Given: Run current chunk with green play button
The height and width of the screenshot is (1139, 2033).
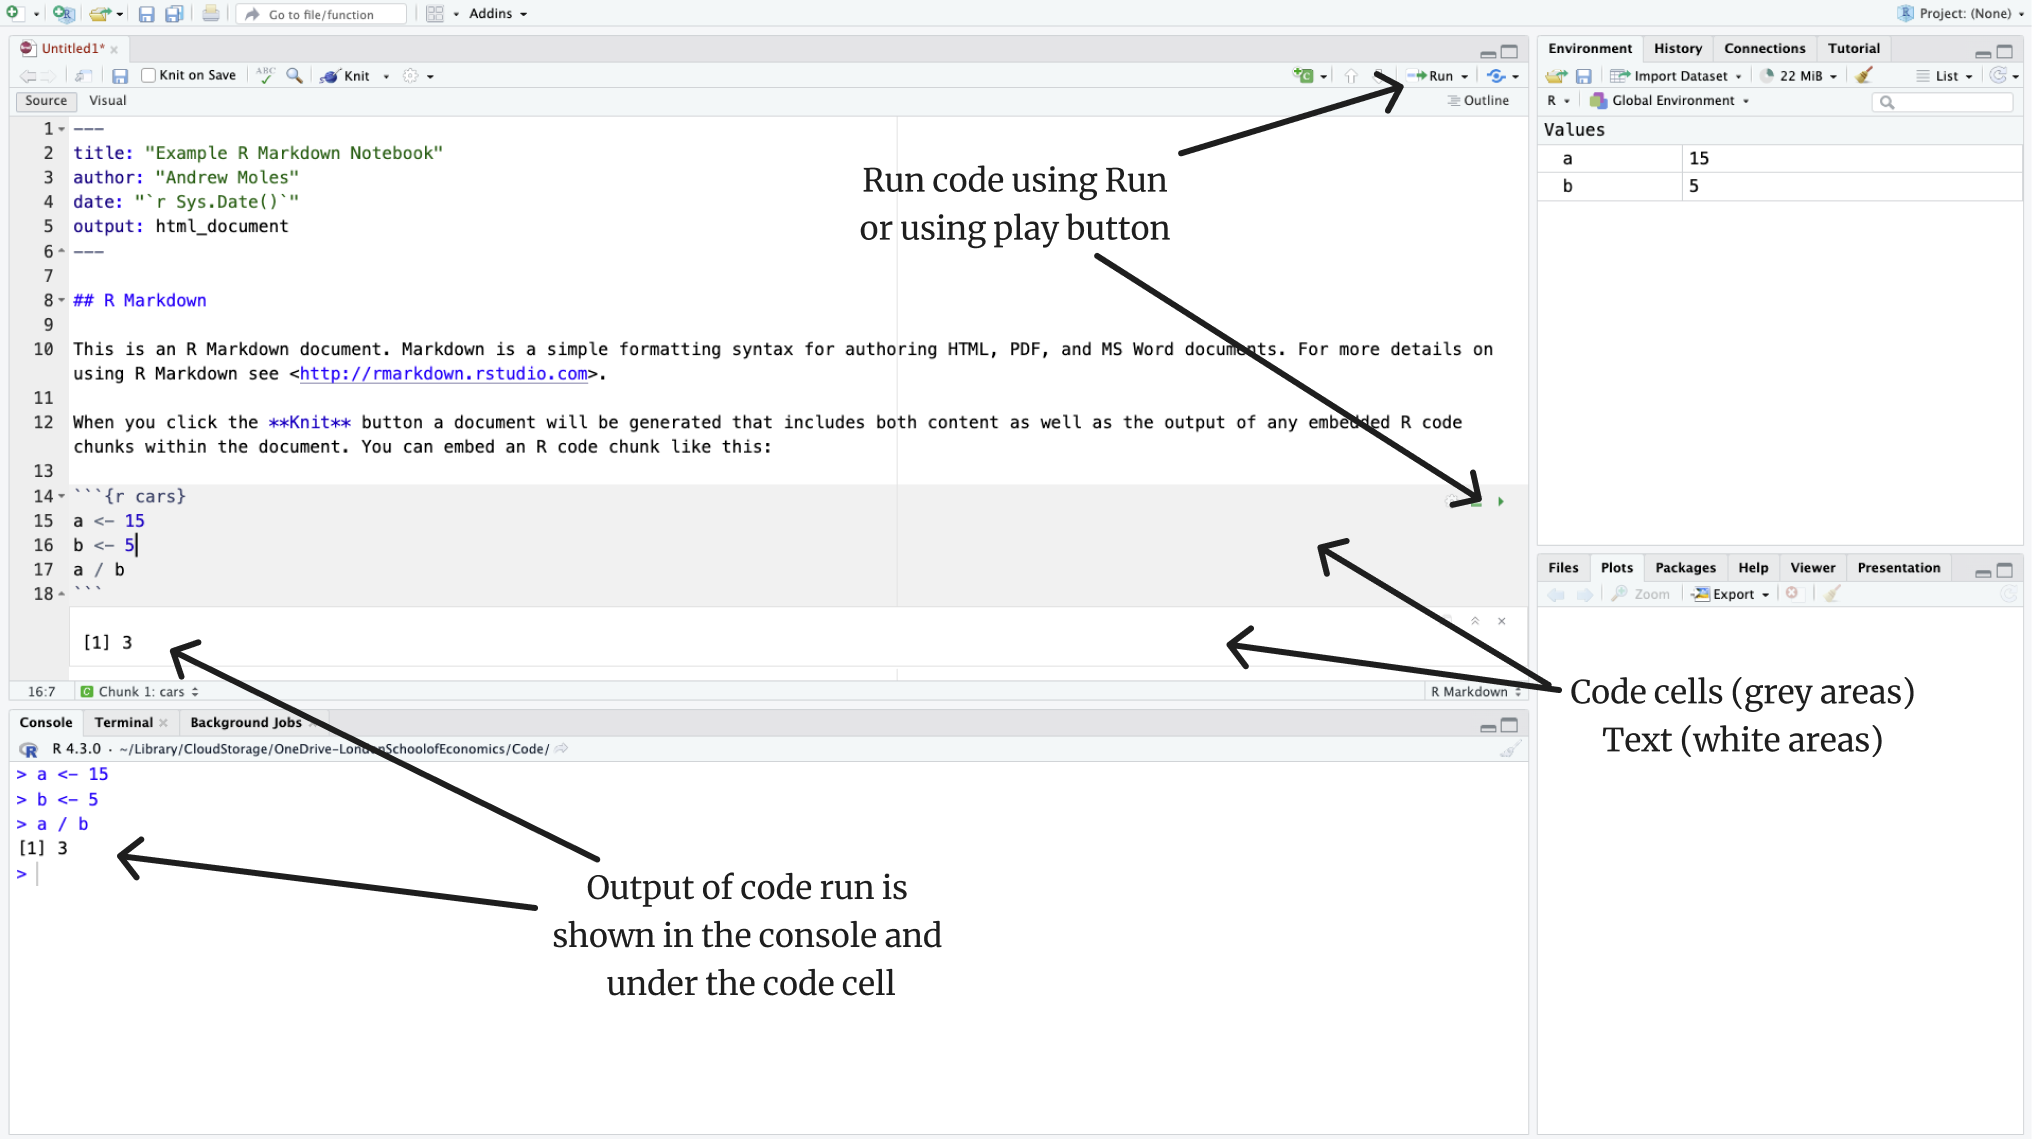Looking at the screenshot, I should [x=1500, y=501].
